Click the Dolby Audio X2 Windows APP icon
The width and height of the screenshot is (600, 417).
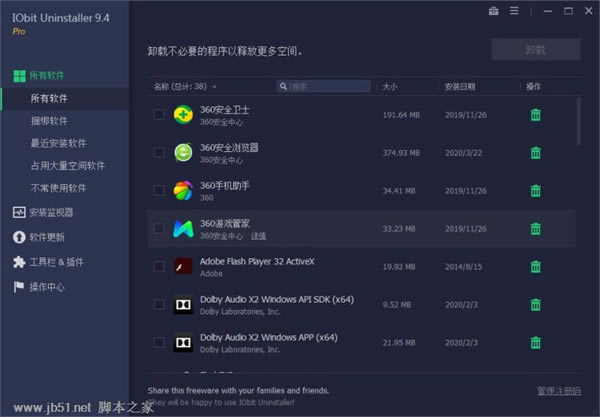[x=183, y=342]
